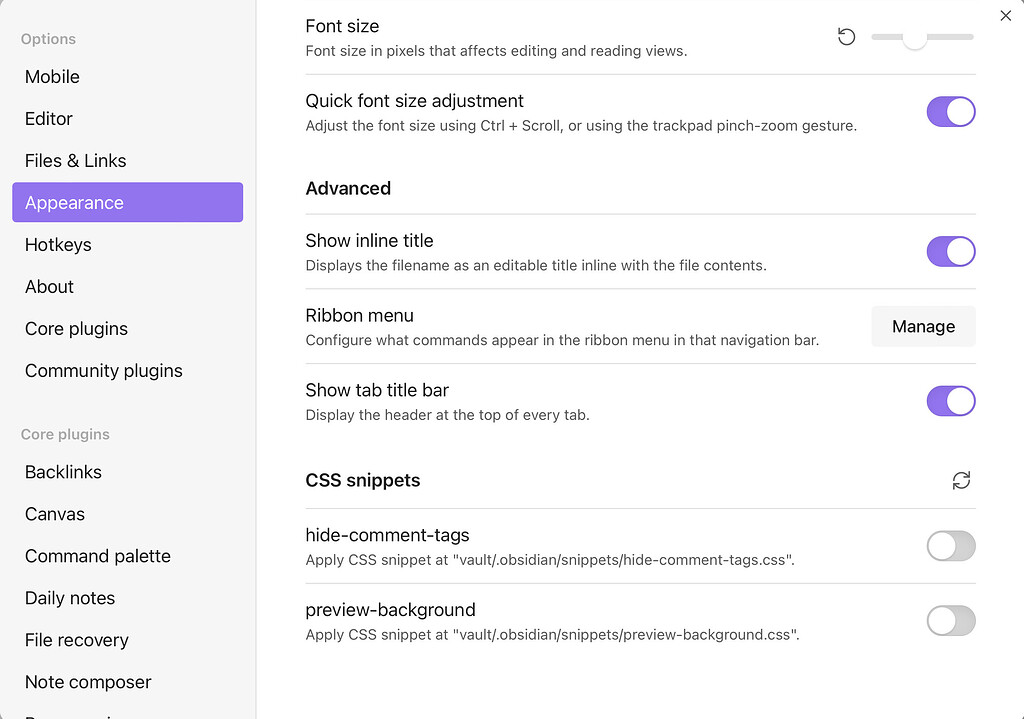Open Files & Links settings

click(x=76, y=161)
